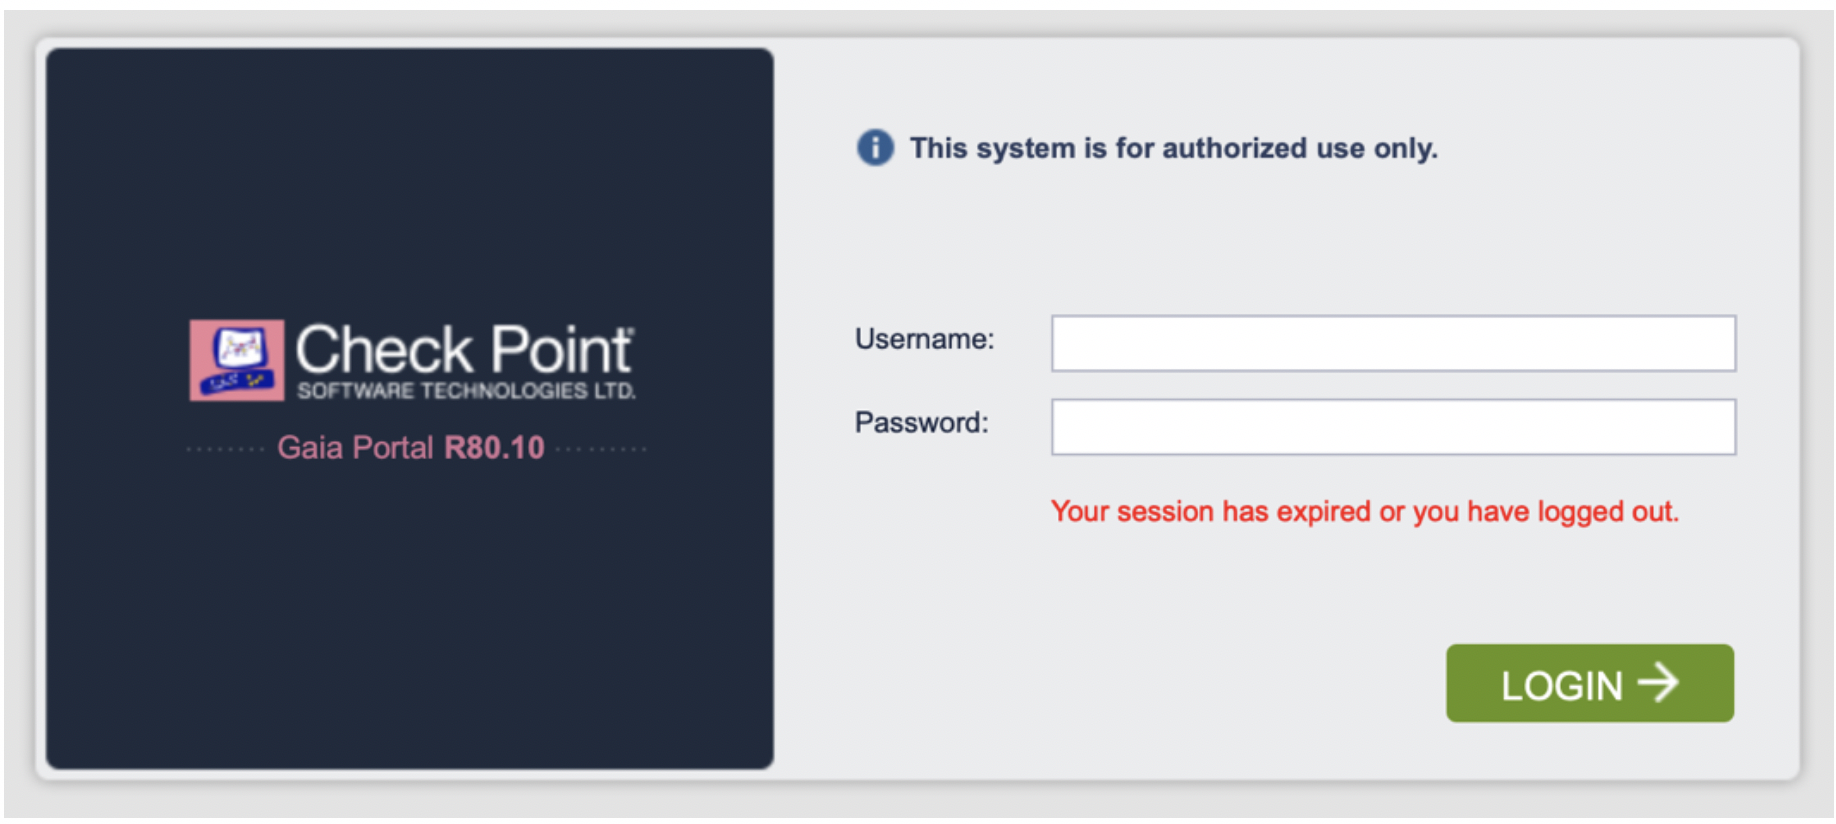The width and height of the screenshot is (1836, 824).
Task: Click the Username input field
Action: 1393,343
